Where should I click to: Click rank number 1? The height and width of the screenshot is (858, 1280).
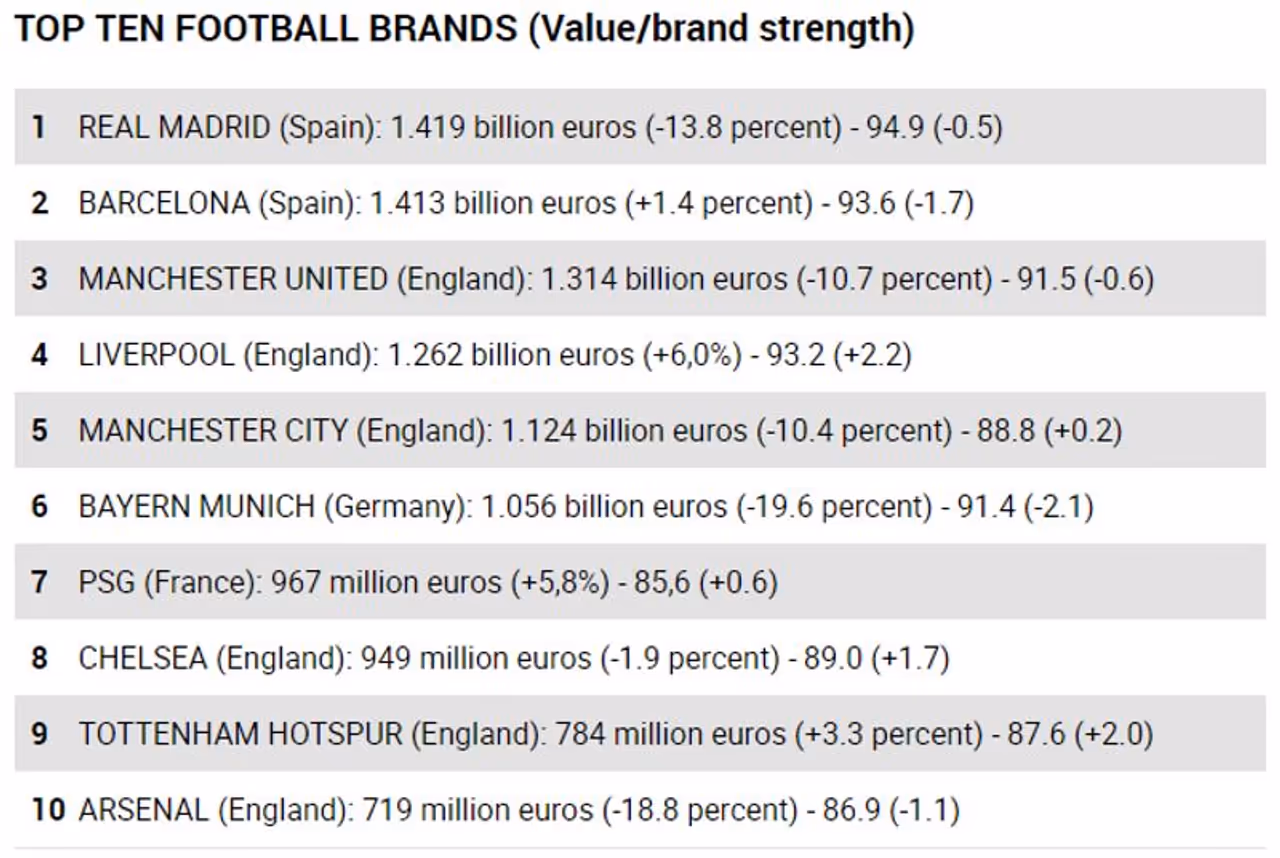(x=39, y=127)
